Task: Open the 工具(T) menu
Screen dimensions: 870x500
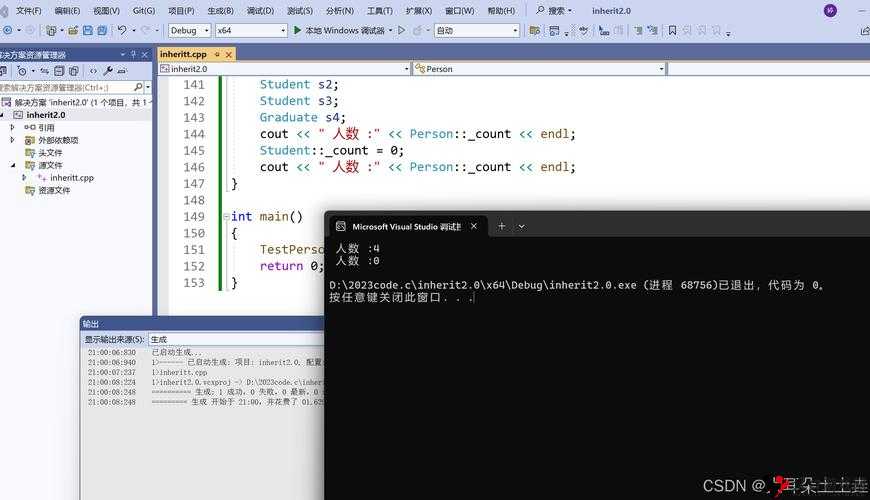Action: (x=380, y=11)
